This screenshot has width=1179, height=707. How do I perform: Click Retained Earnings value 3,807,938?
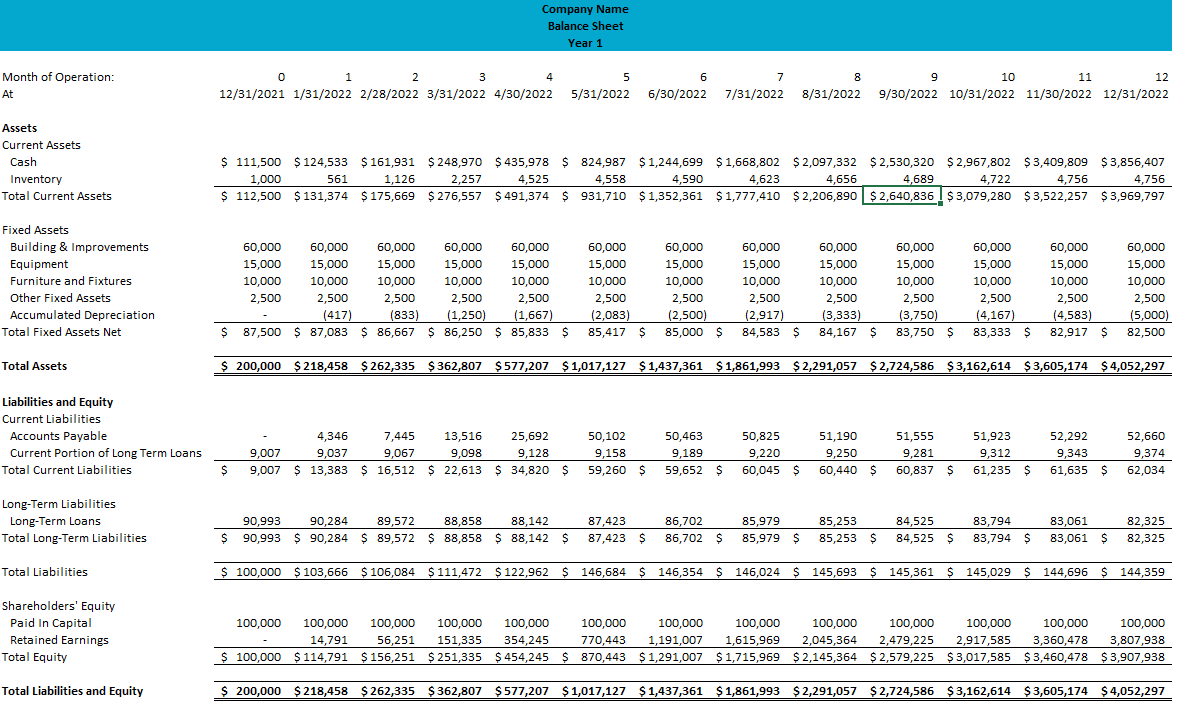click(1137, 640)
